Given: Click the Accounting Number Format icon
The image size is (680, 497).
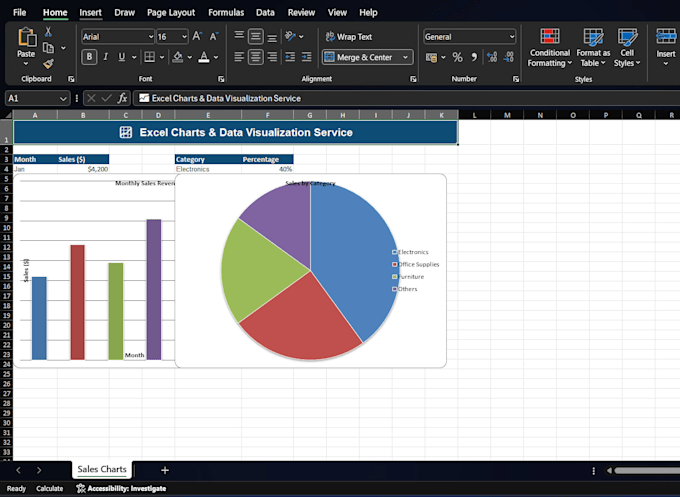Looking at the screenshot, I should pyautogui.click(x=431, y=57).
